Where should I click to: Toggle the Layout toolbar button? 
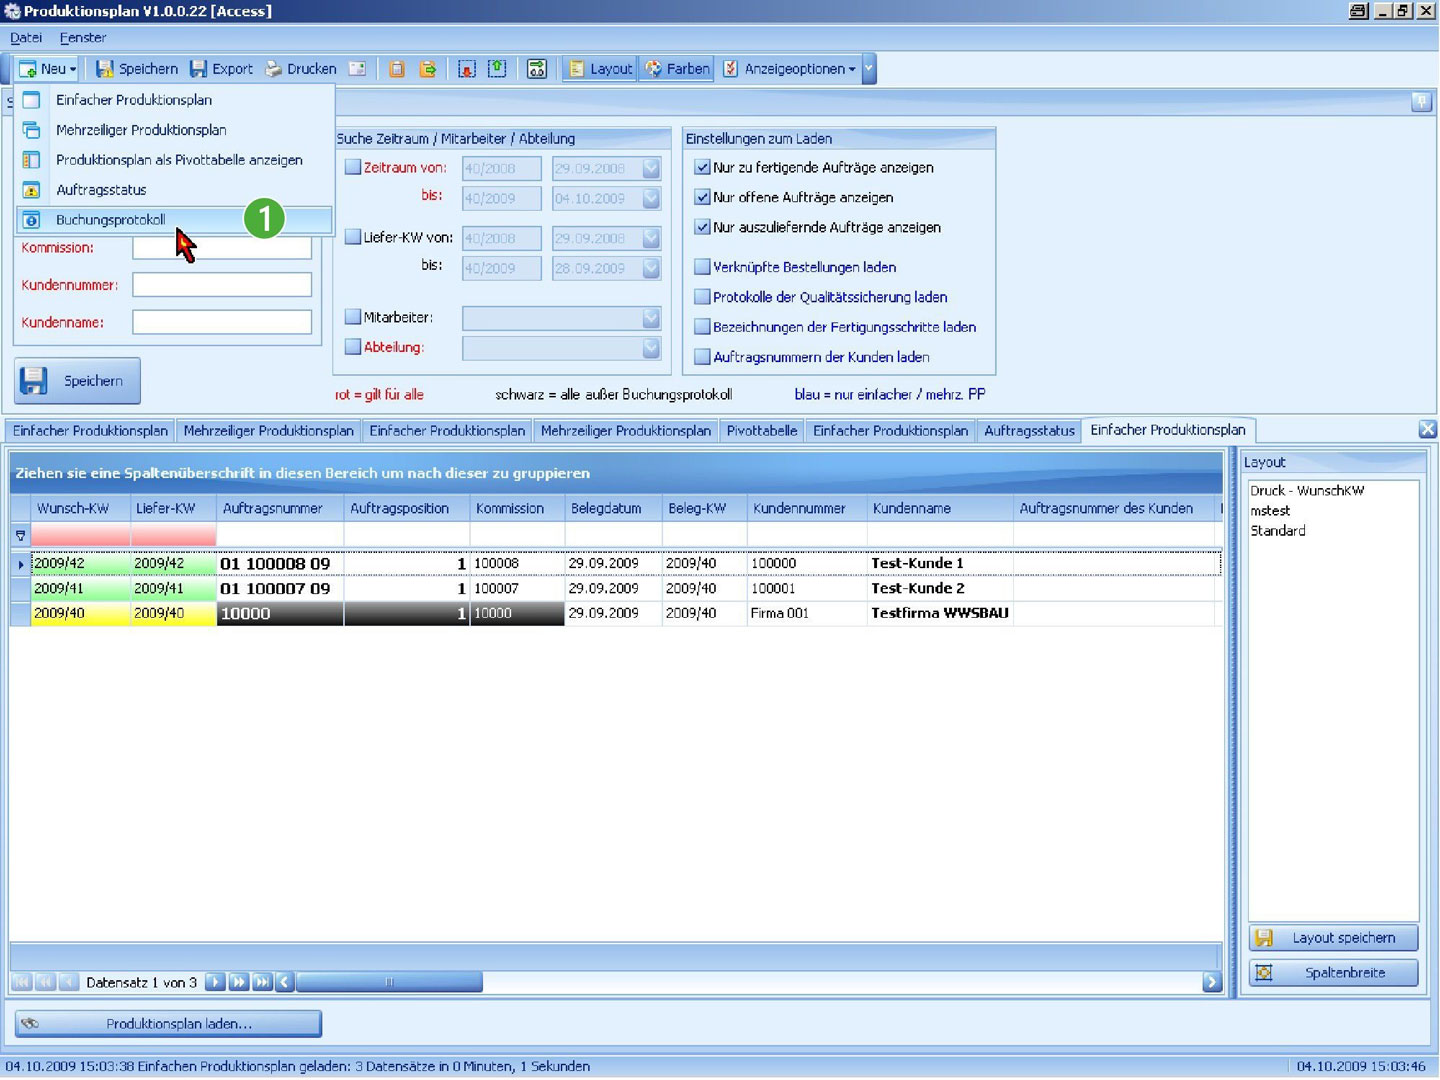click(x=600, y=69)
